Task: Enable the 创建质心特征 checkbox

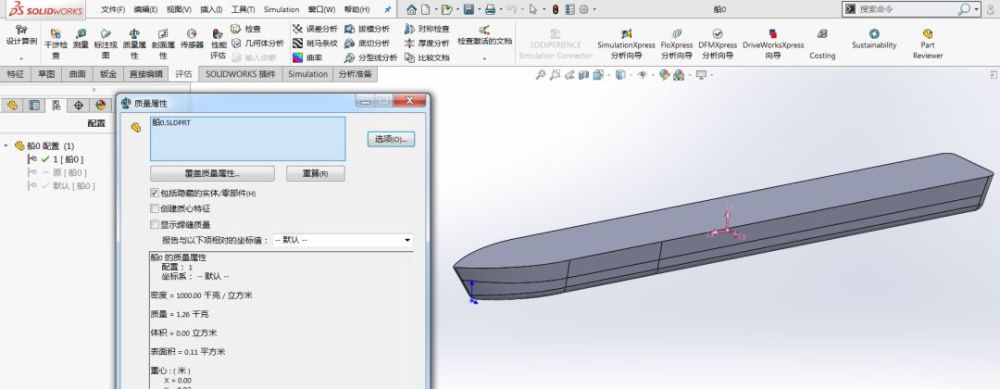Action: point(154,209)
